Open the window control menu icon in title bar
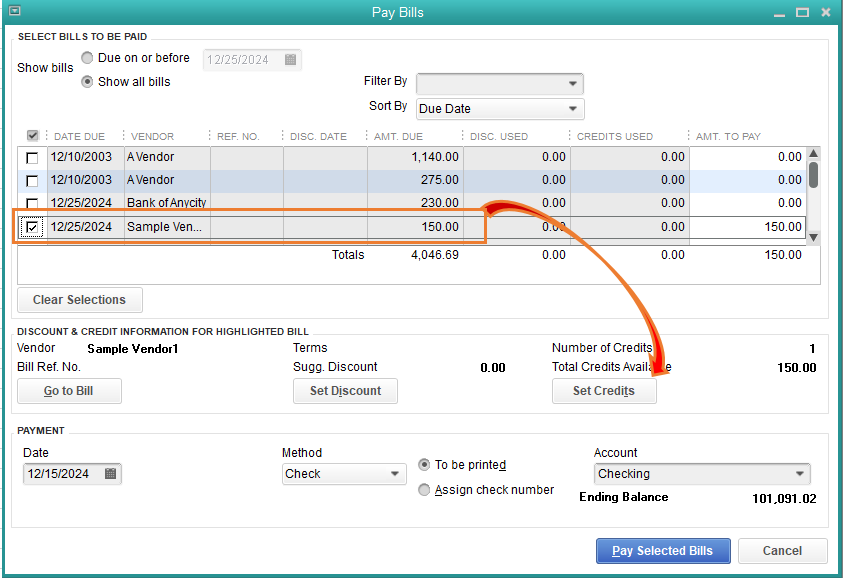Viewport: 843px width, 578px height. coord(15,10)
